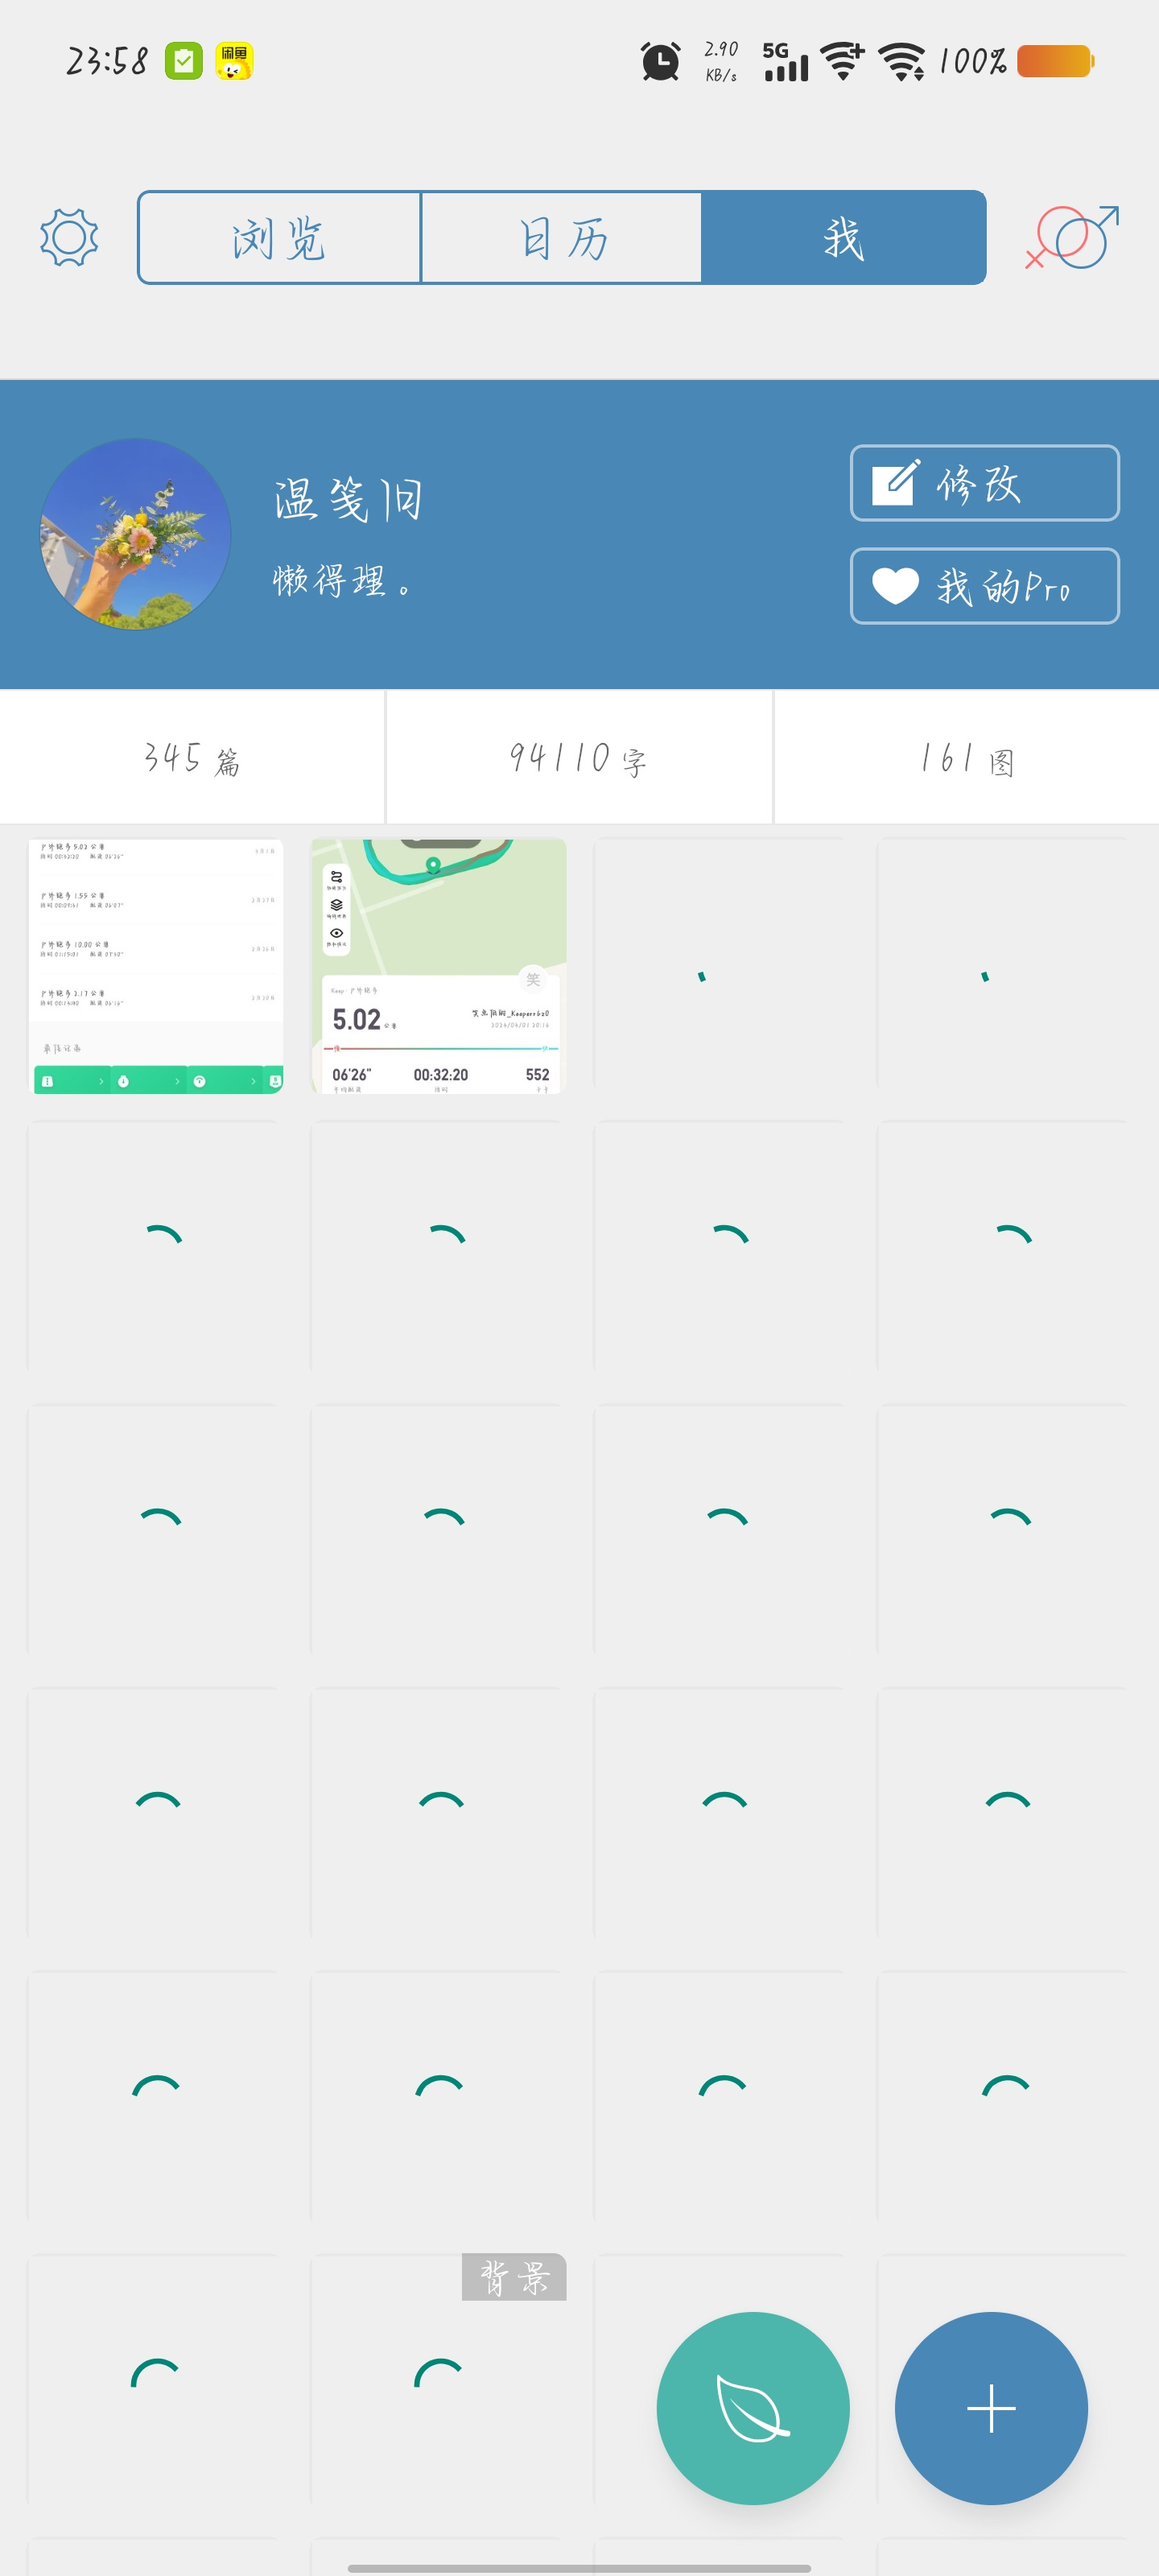Tap the yellow app notification icon

235,62
